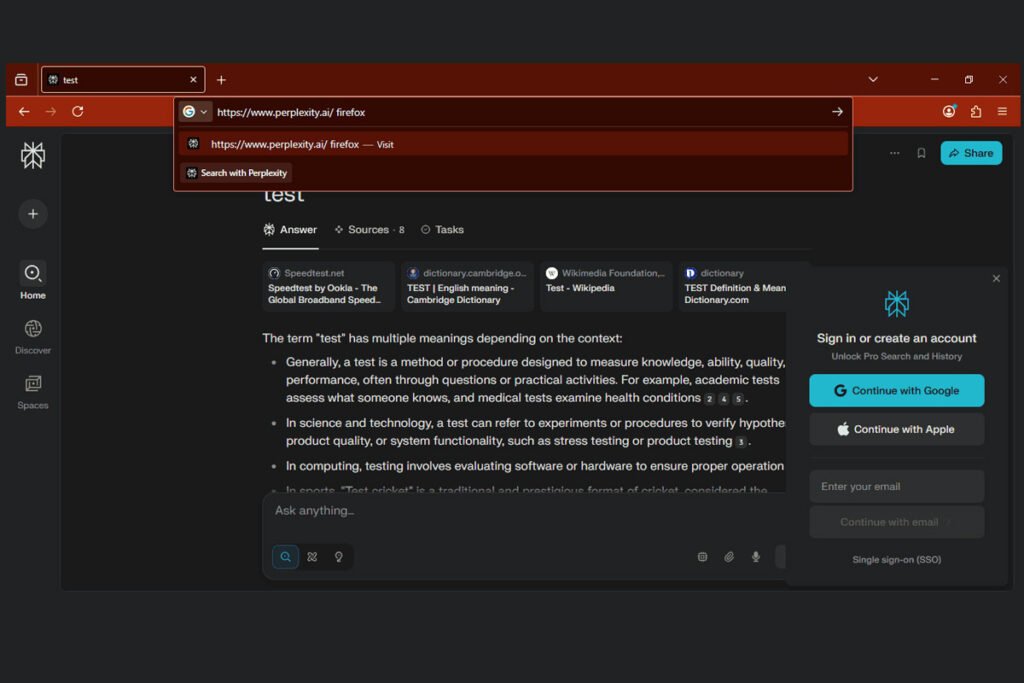1024x683 pixels.
Task: Click Continue with email button
Action: [897, 522]
